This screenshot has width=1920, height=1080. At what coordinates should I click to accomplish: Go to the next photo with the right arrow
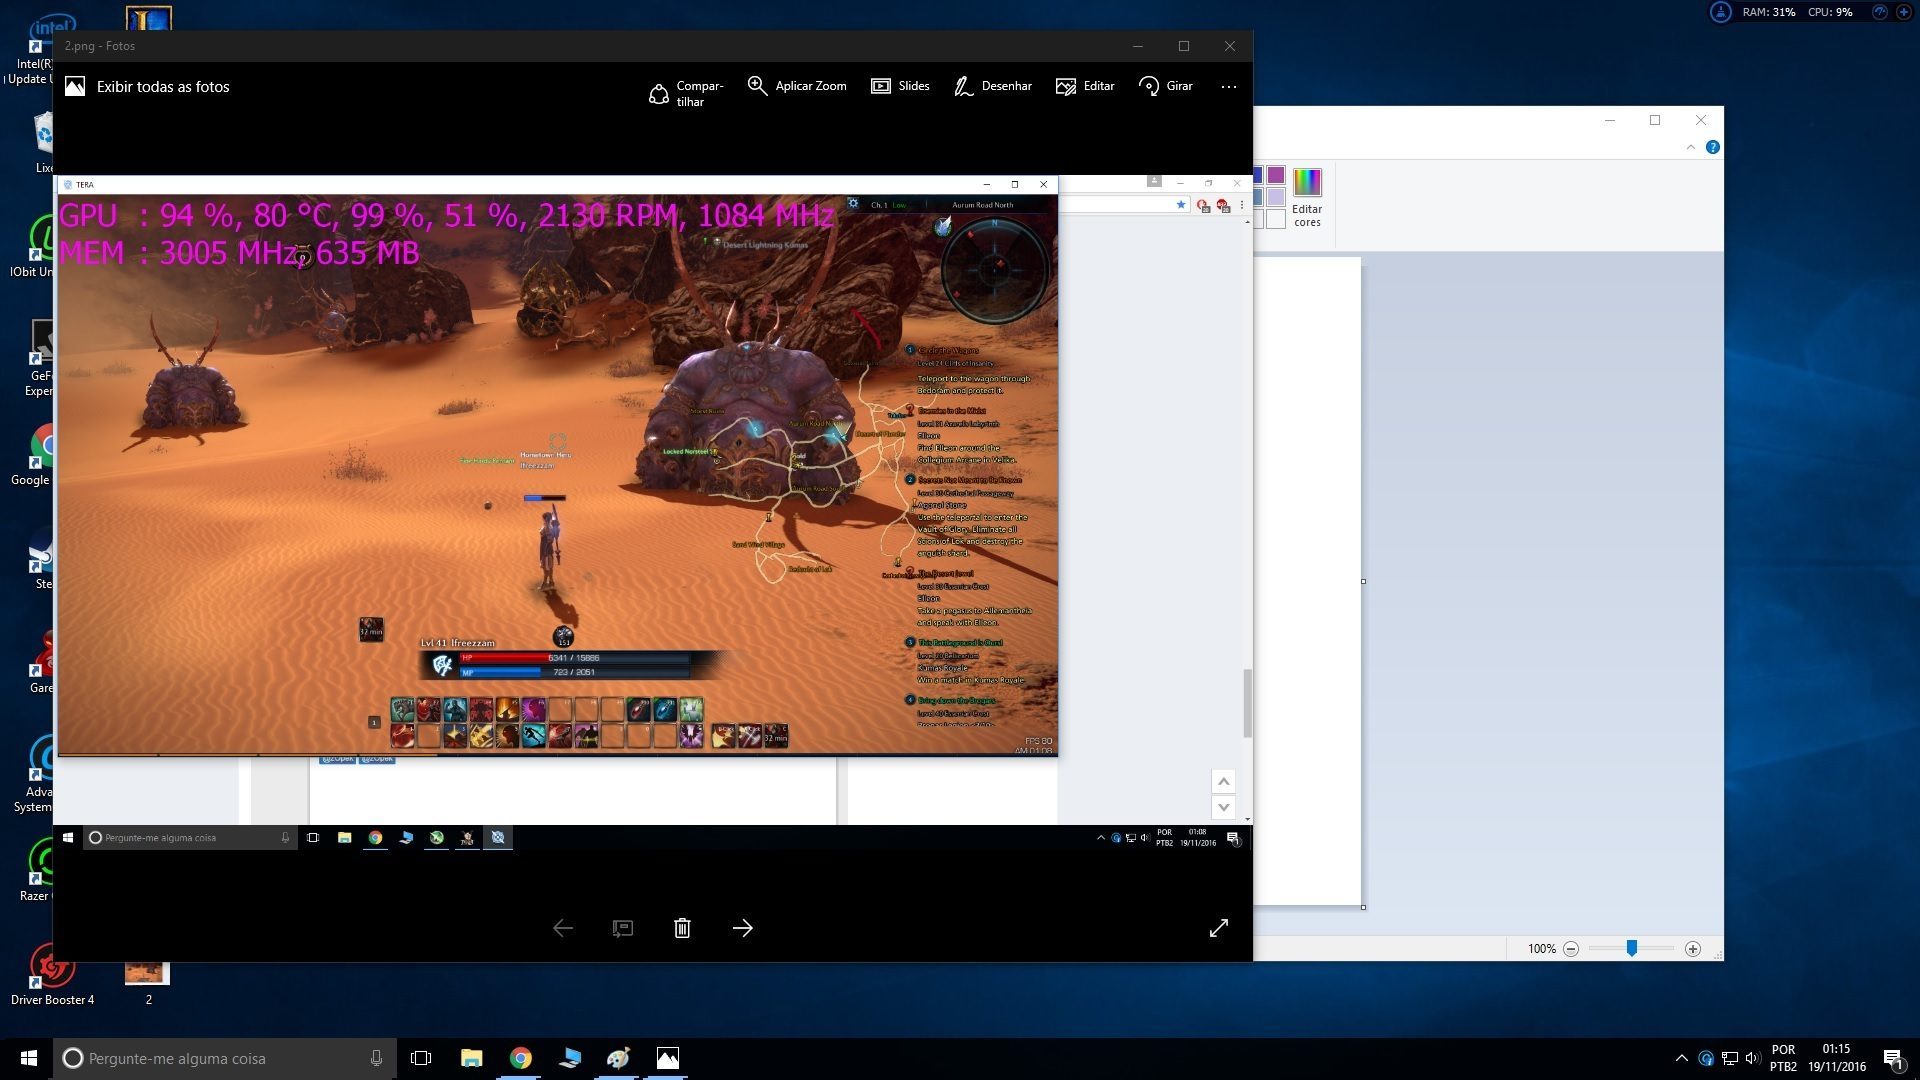pyautogui.click(x=742, y=928)
